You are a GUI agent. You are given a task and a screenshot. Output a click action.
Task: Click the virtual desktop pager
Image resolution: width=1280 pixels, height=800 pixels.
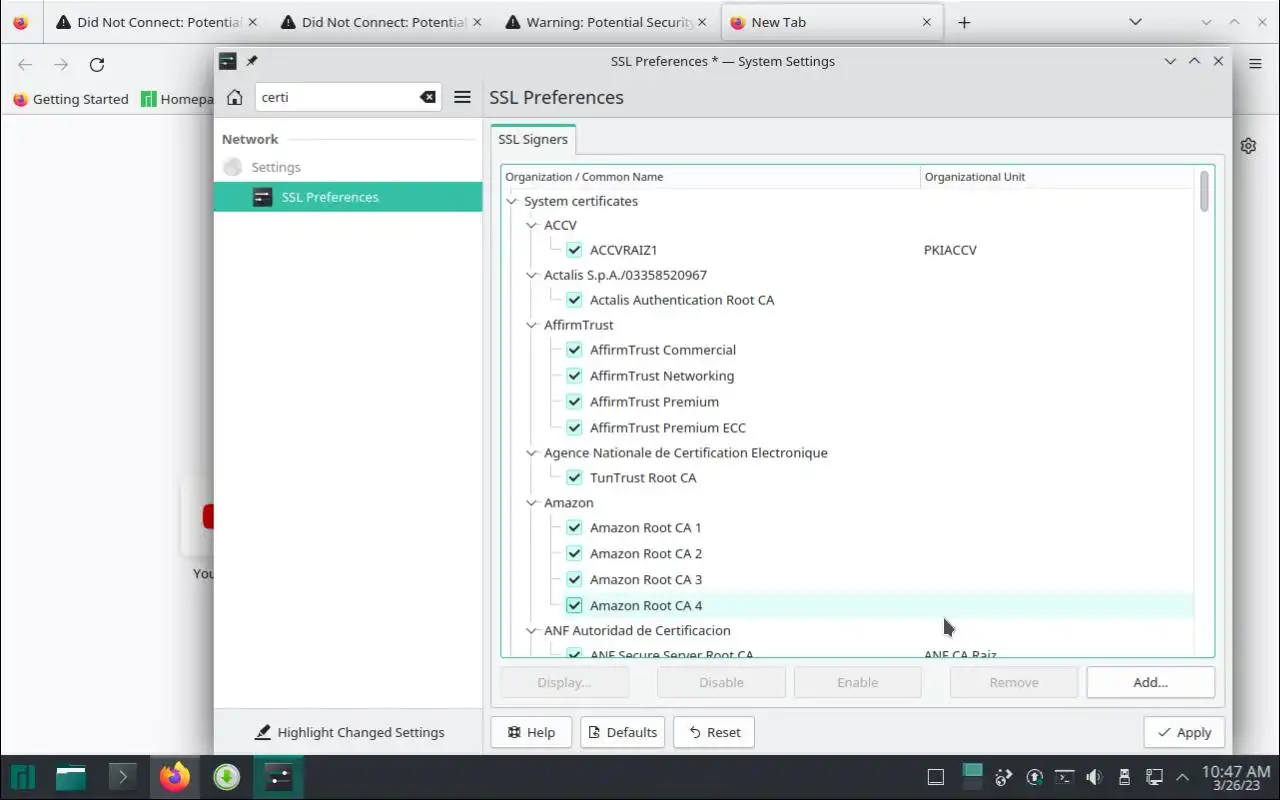coord(972,776)
